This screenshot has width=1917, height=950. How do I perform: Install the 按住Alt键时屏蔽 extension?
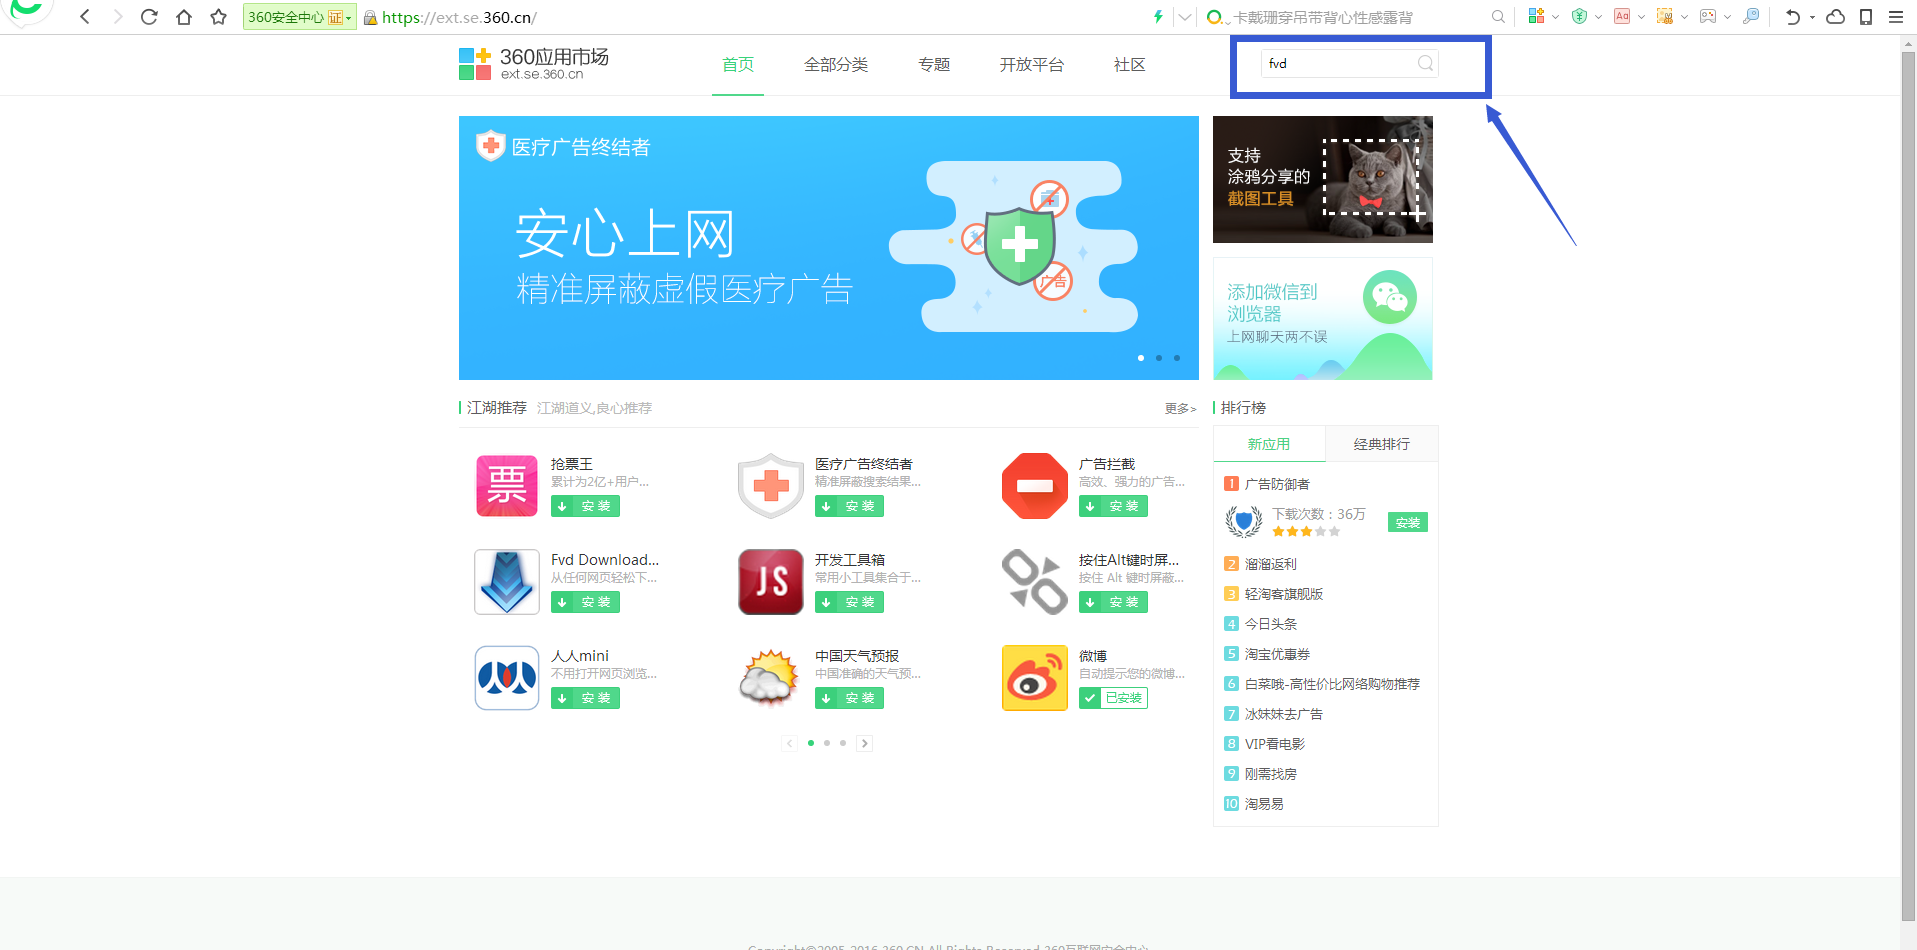click(1113, 602)
